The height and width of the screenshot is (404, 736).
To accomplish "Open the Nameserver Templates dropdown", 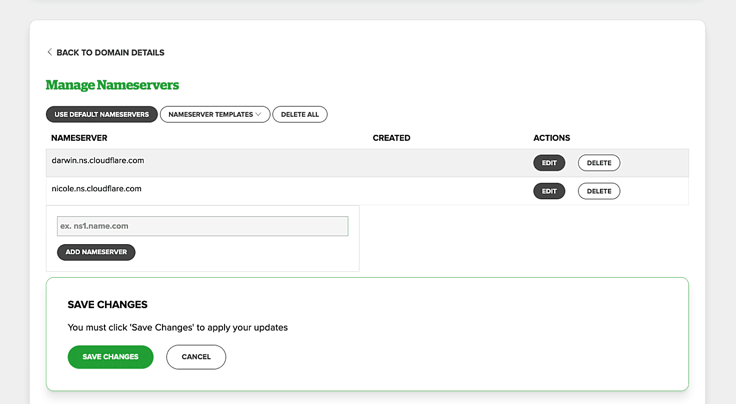I will 215,114.
